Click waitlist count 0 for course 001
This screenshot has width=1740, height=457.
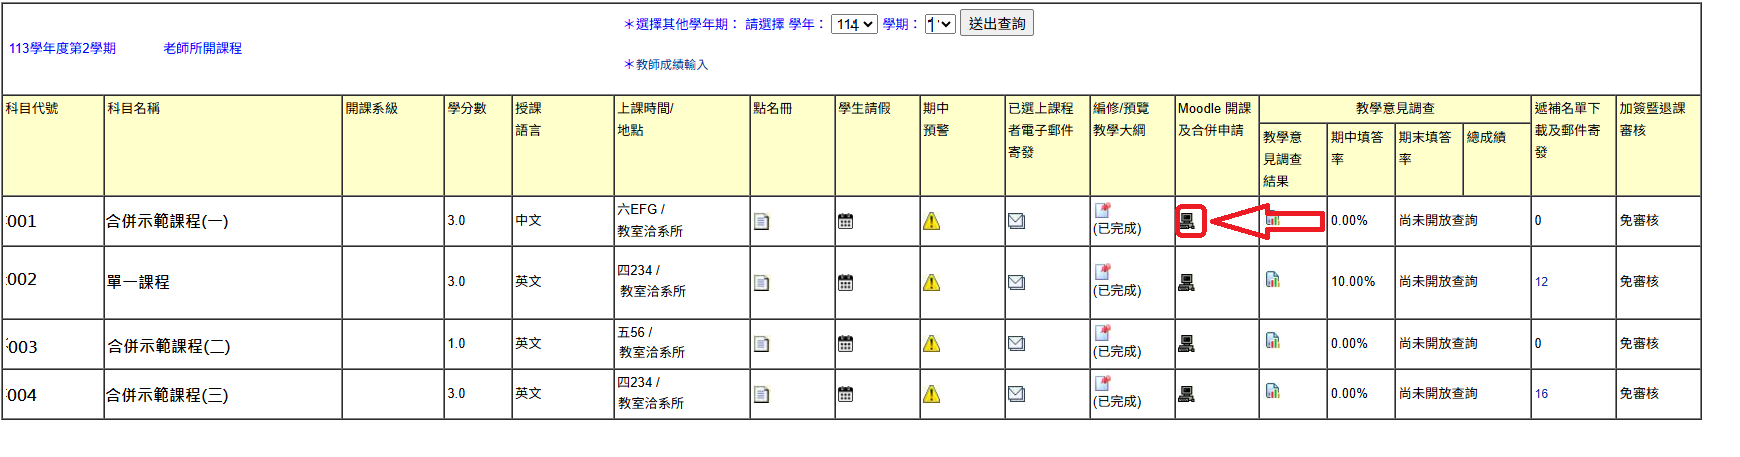coord(1538,221)
